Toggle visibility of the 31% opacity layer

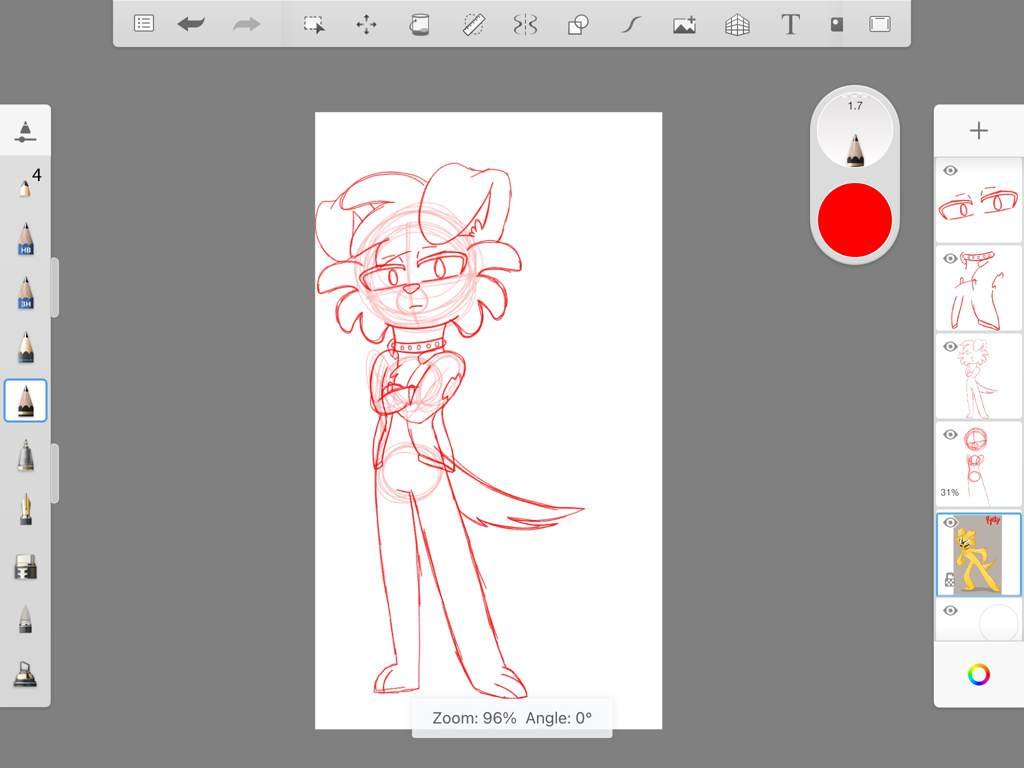950,434
